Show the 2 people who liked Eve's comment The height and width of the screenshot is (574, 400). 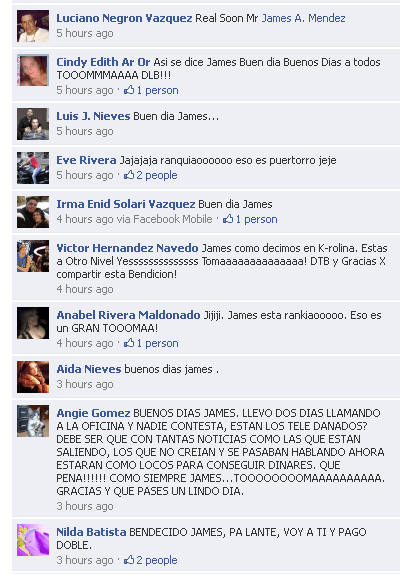pyautogui.click(x=157, y=175)
